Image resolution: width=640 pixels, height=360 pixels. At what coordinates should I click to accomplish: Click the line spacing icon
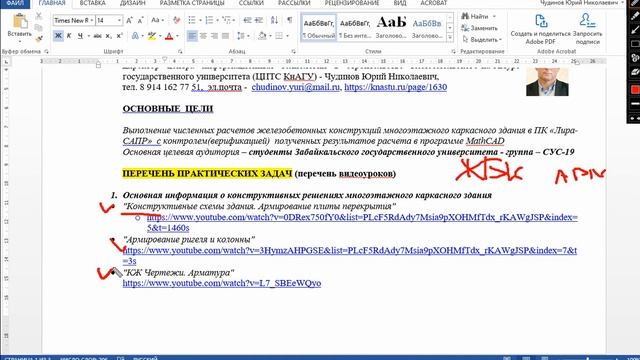241,36
